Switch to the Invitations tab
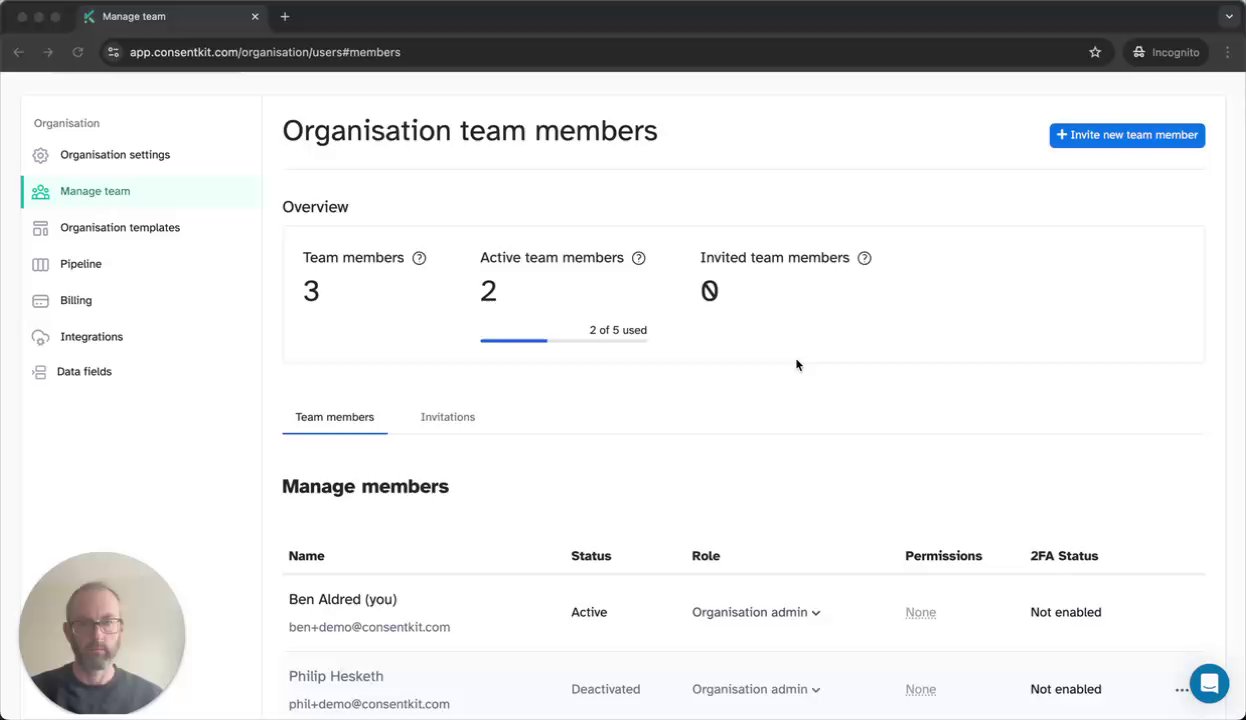Image resolution: width=1246 pixels, height=720 pixels. (448, 417)
